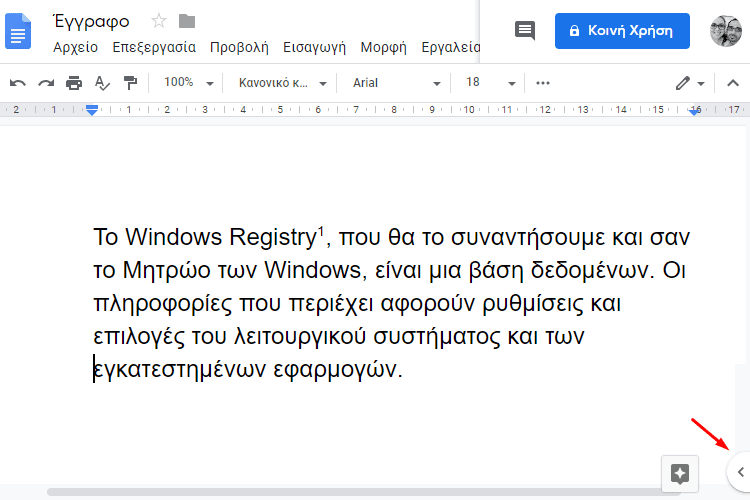Open the Κανονικό κ... style dropdown
The height and width of the screenshot is (500, 750).
(282, 83)
